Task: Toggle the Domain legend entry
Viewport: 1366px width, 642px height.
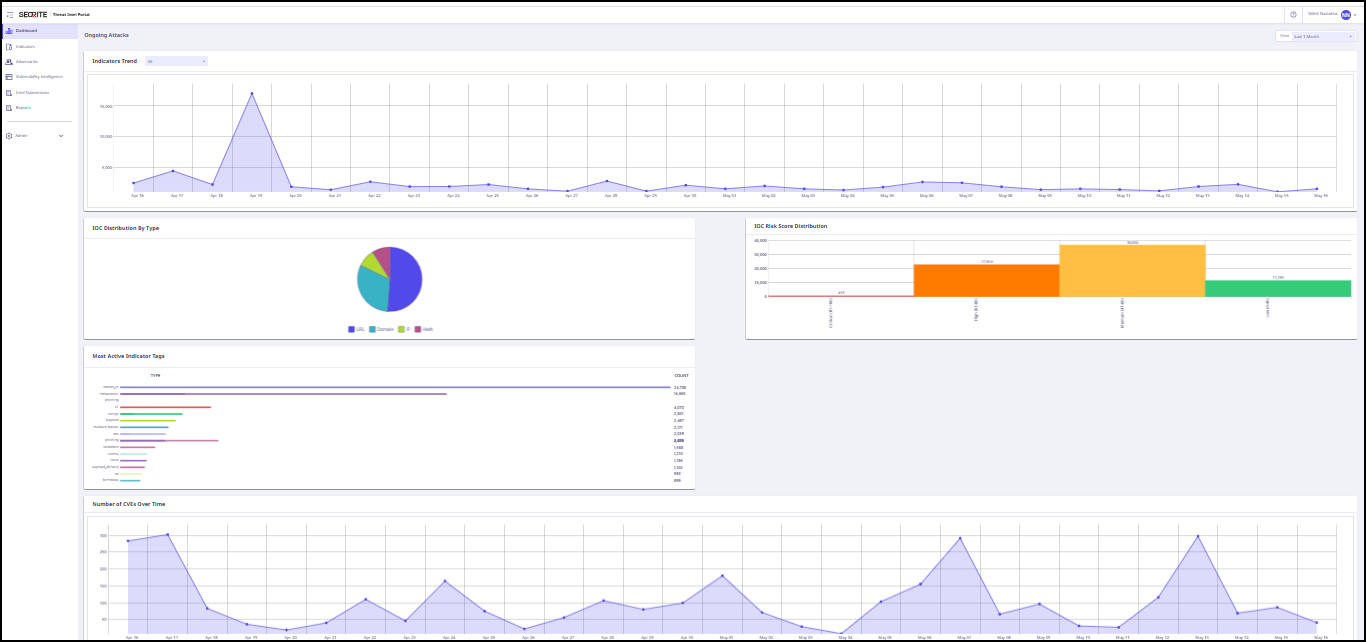Action: coord(379,329)
